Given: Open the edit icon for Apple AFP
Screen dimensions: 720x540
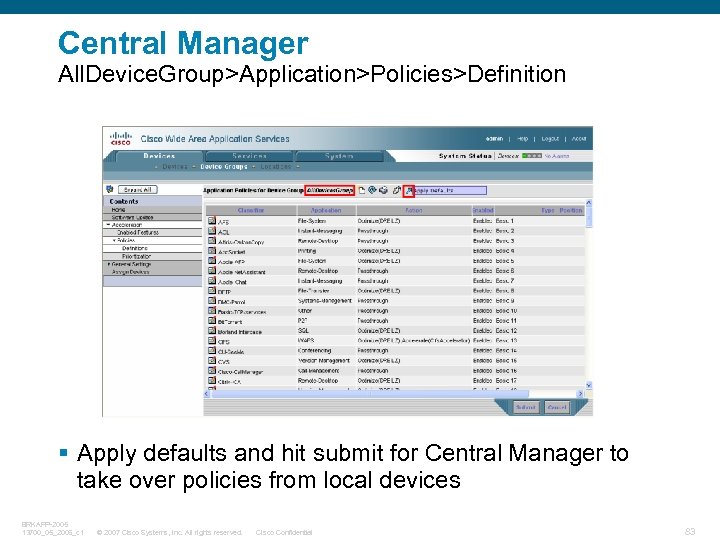Looking at the screenshot, I should (212, 260).
